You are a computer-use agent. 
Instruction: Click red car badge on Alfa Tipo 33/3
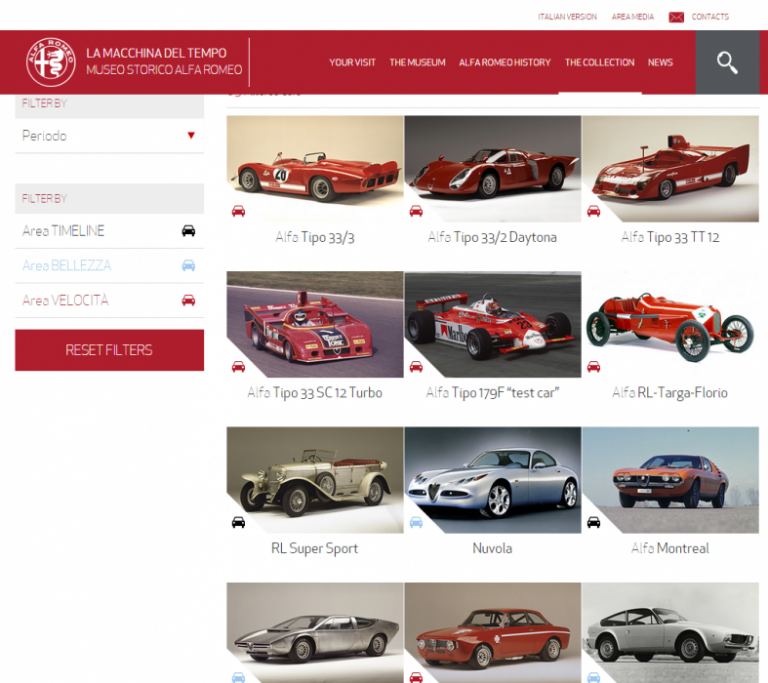coord(238,211)
